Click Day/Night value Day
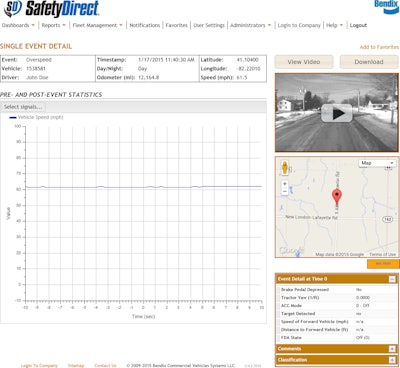Image resolution: width=400 pixels, height=368 pixels. [142, 69]
